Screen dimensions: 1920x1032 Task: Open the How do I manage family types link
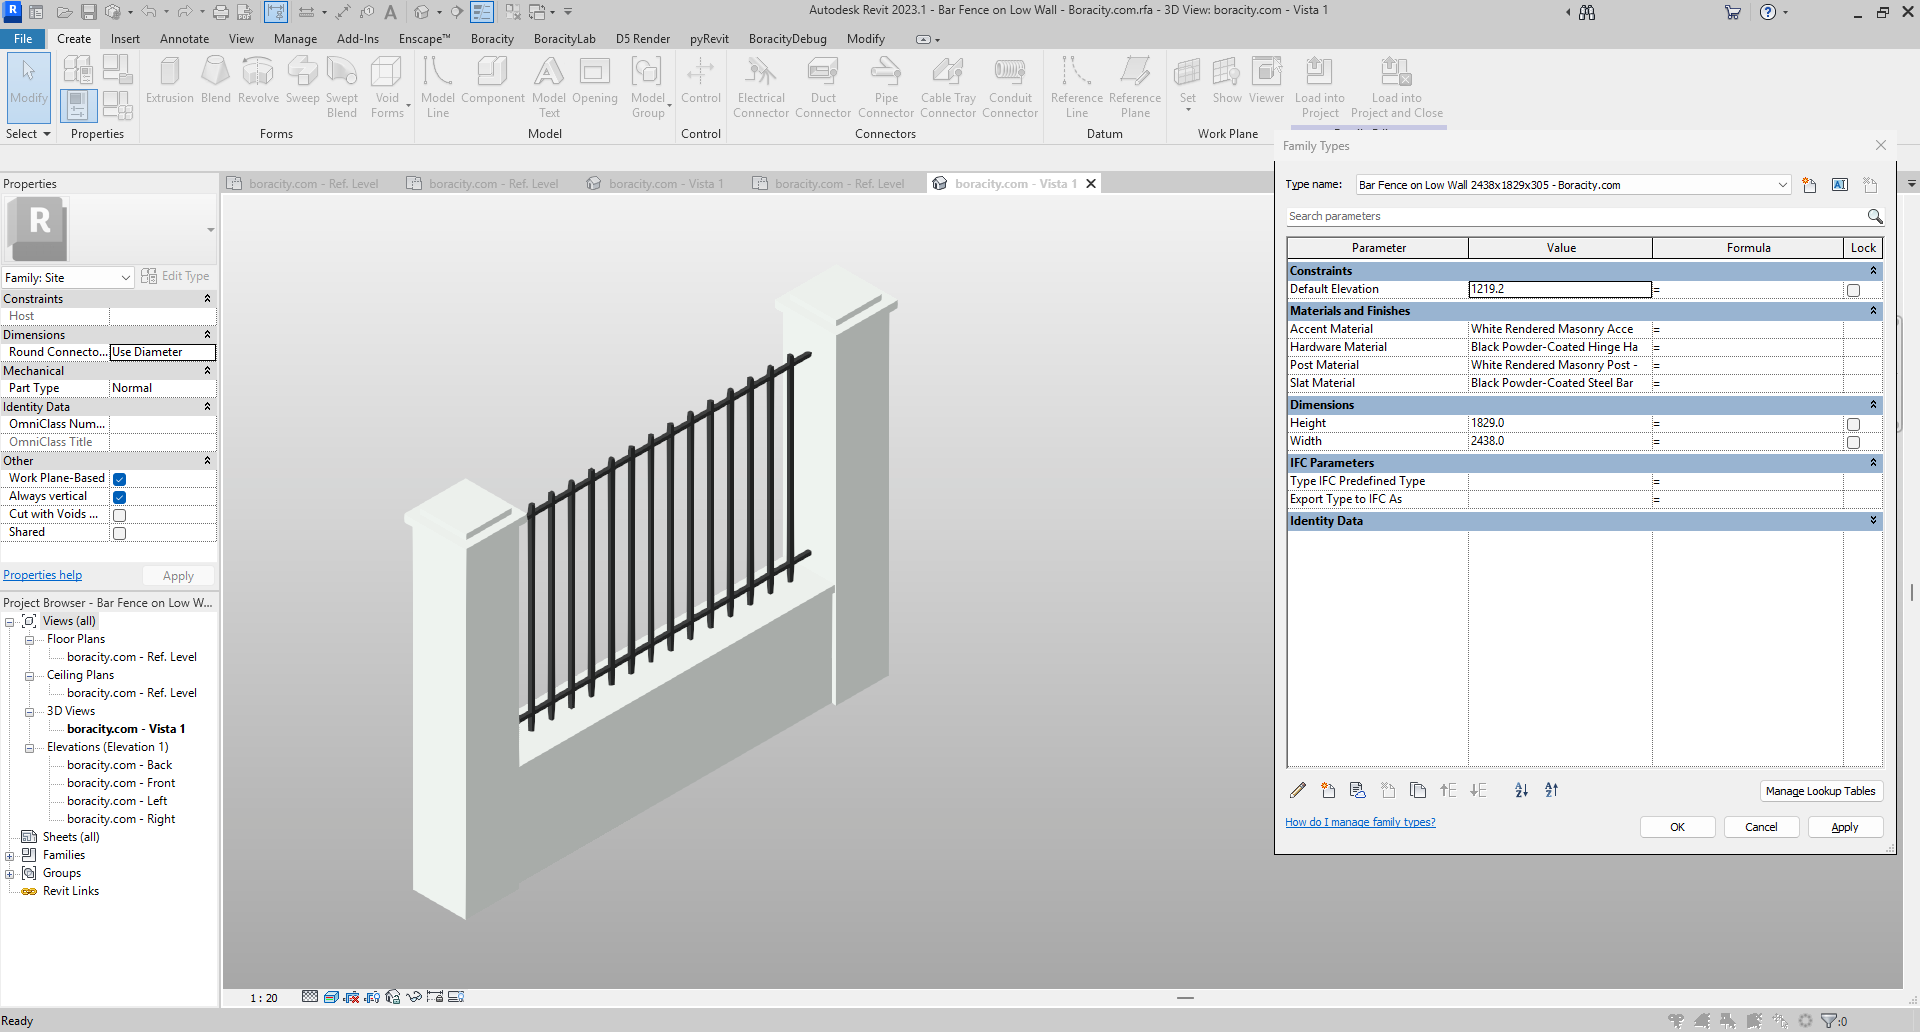click(1360, 822)
